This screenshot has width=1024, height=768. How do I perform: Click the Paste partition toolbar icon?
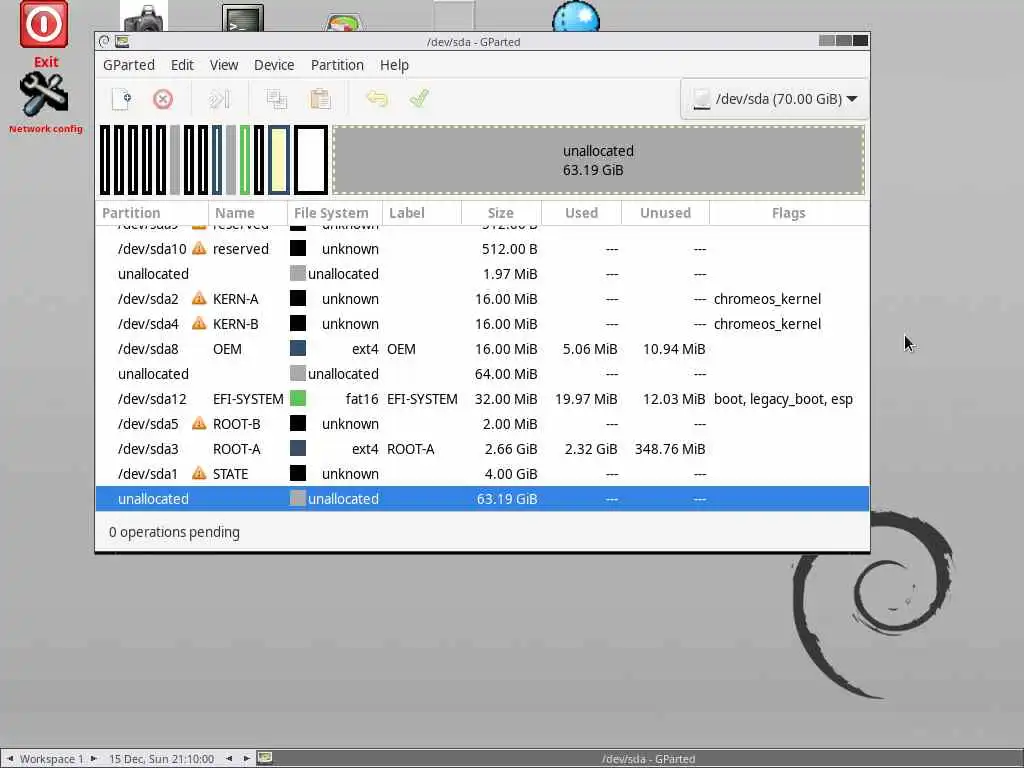(x=320, y=99)
